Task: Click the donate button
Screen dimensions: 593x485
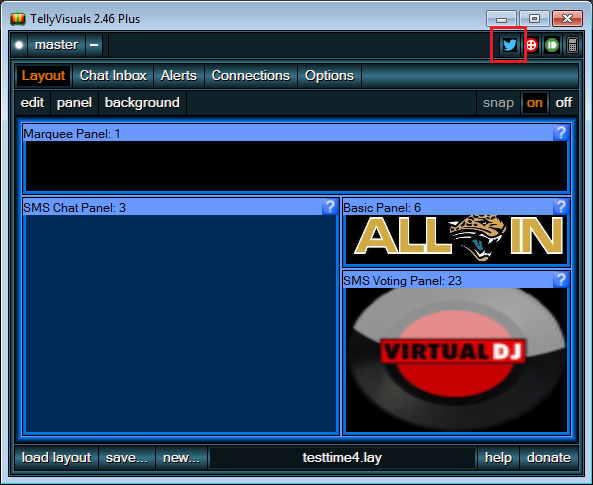Action: point(549,458)
